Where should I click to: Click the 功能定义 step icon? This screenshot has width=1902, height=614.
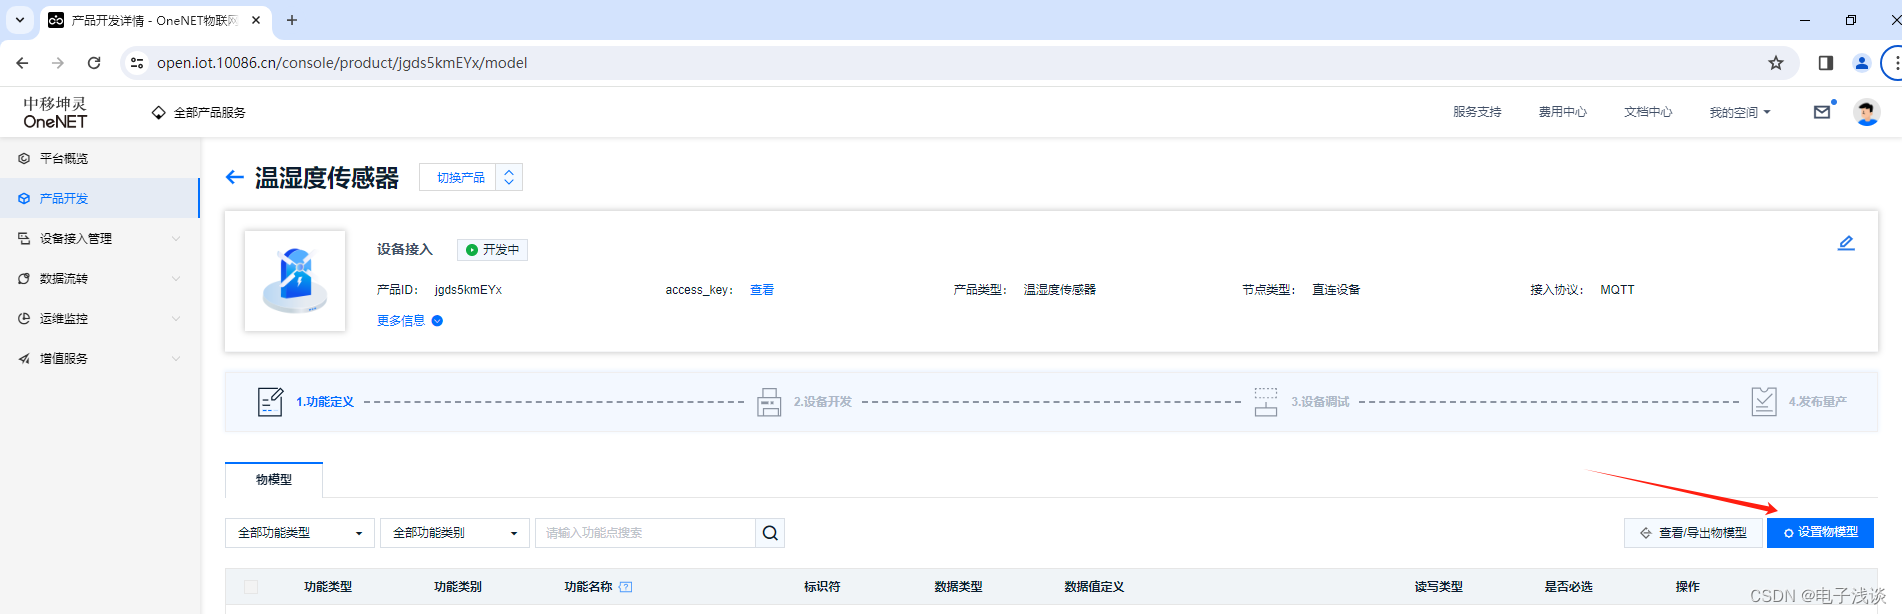point(270,402)
